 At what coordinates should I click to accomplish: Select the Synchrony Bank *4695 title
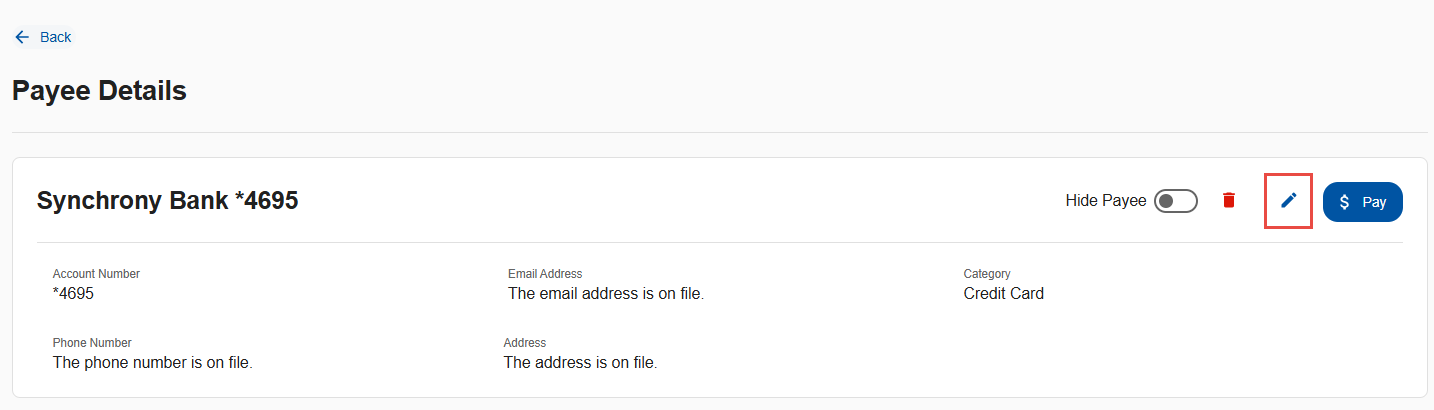point(168,201)
